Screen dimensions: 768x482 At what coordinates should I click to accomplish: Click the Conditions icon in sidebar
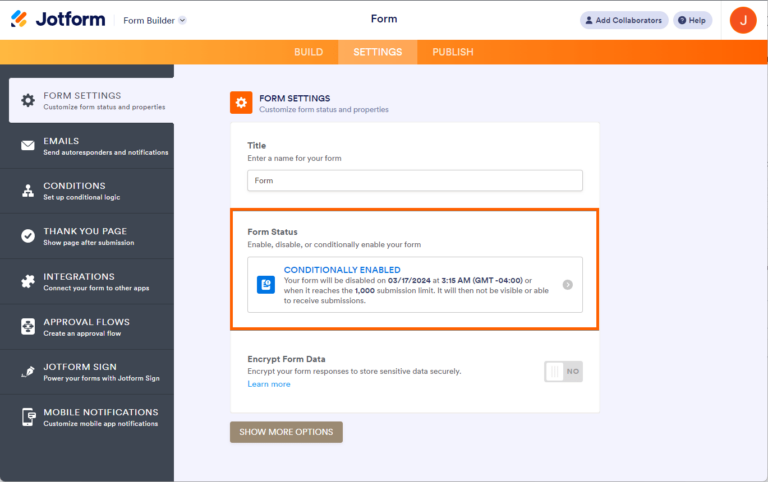tap(28, 191)
